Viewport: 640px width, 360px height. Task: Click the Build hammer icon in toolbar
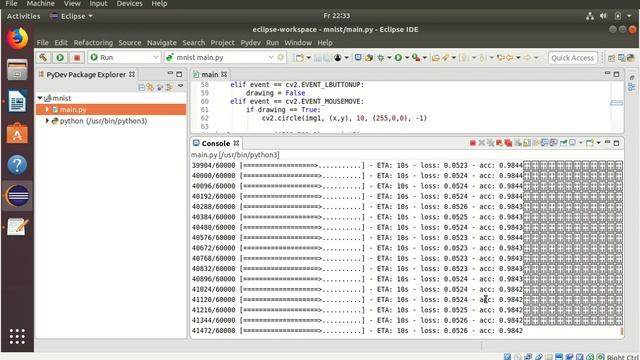(43, 58)
